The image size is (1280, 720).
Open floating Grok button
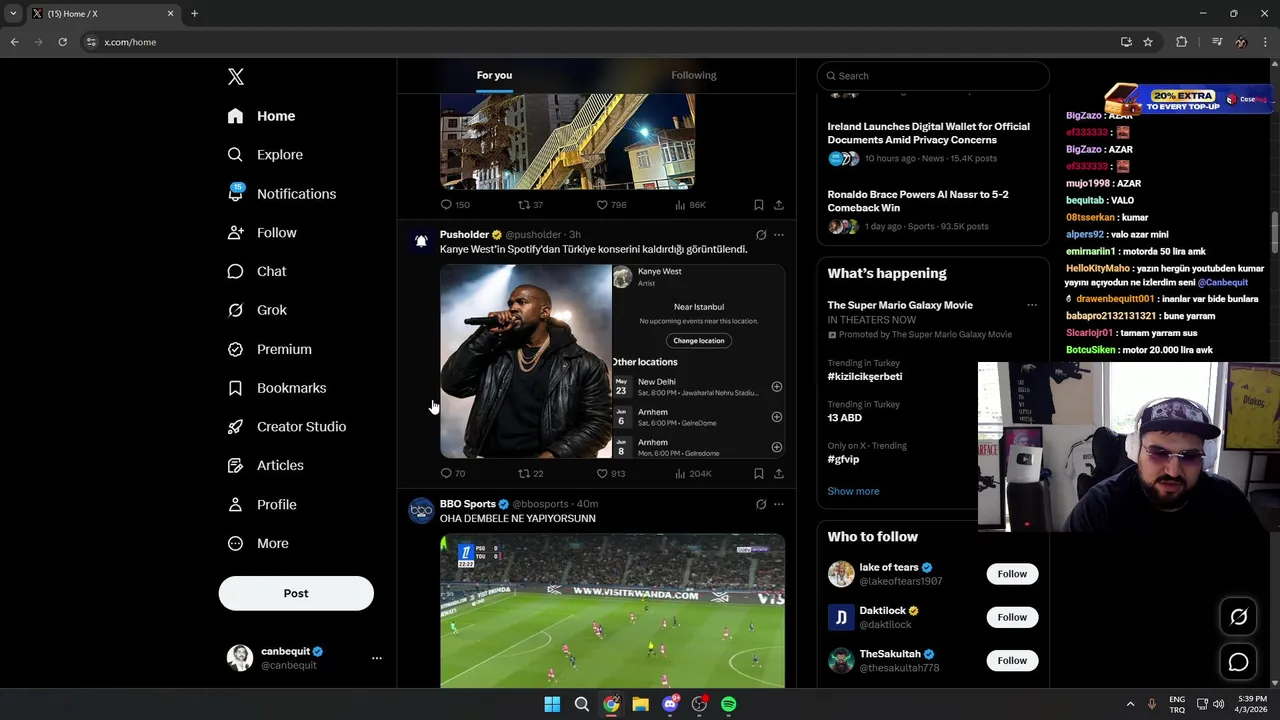1238,617
